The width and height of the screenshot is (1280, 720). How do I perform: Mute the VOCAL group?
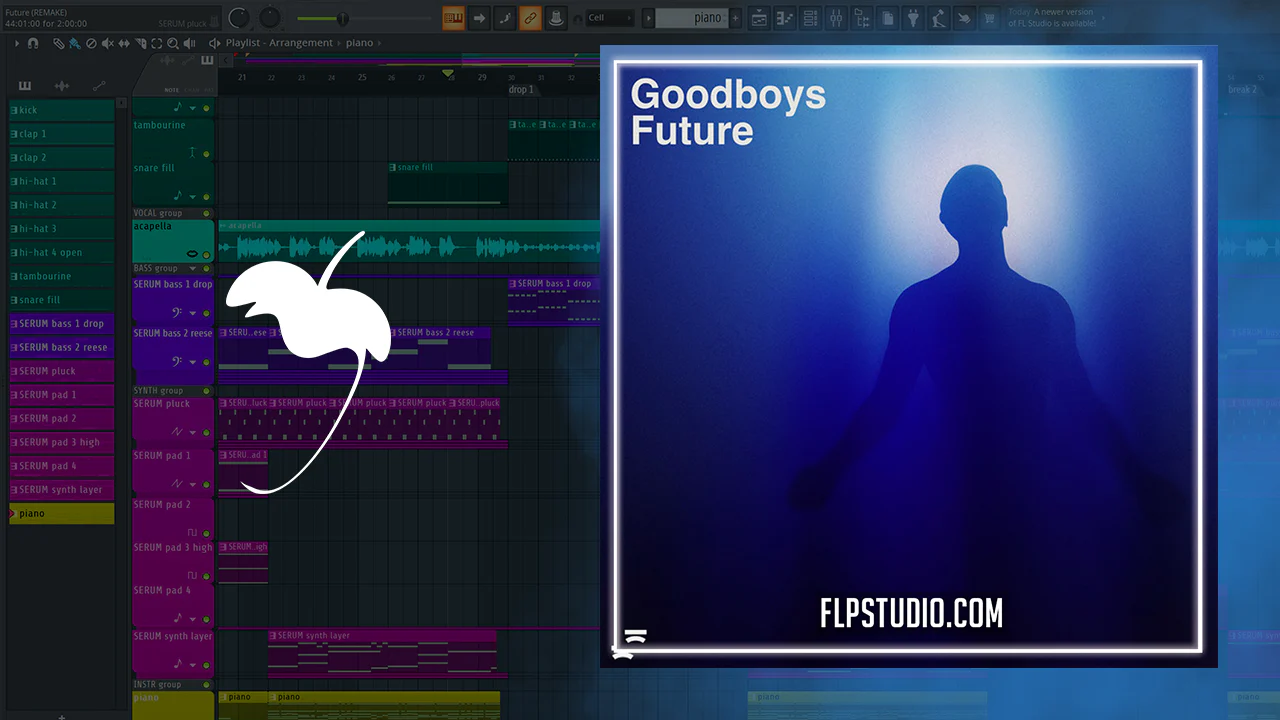tap(207, 213)
